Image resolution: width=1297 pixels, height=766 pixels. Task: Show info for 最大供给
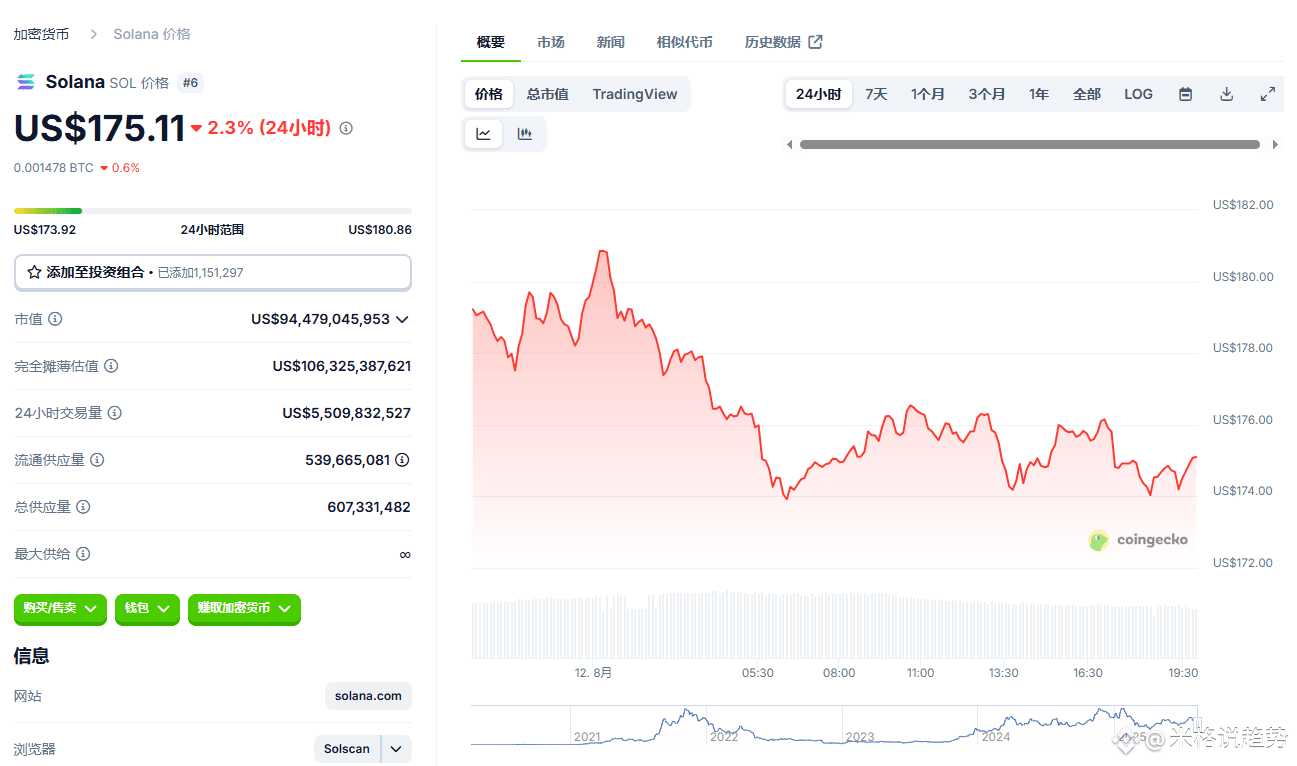coord(83,554)
